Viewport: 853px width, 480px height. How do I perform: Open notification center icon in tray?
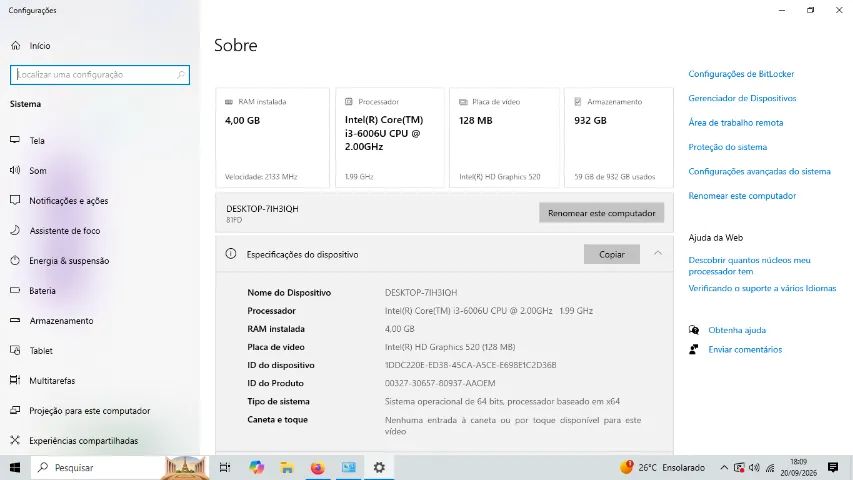pyautogui.click(x=833, y=467)
